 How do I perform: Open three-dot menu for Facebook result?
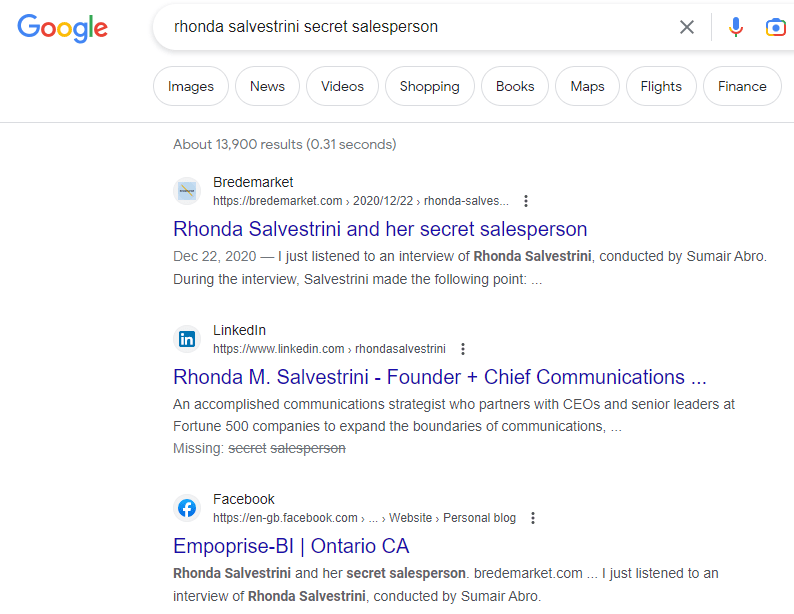point(533,518)
